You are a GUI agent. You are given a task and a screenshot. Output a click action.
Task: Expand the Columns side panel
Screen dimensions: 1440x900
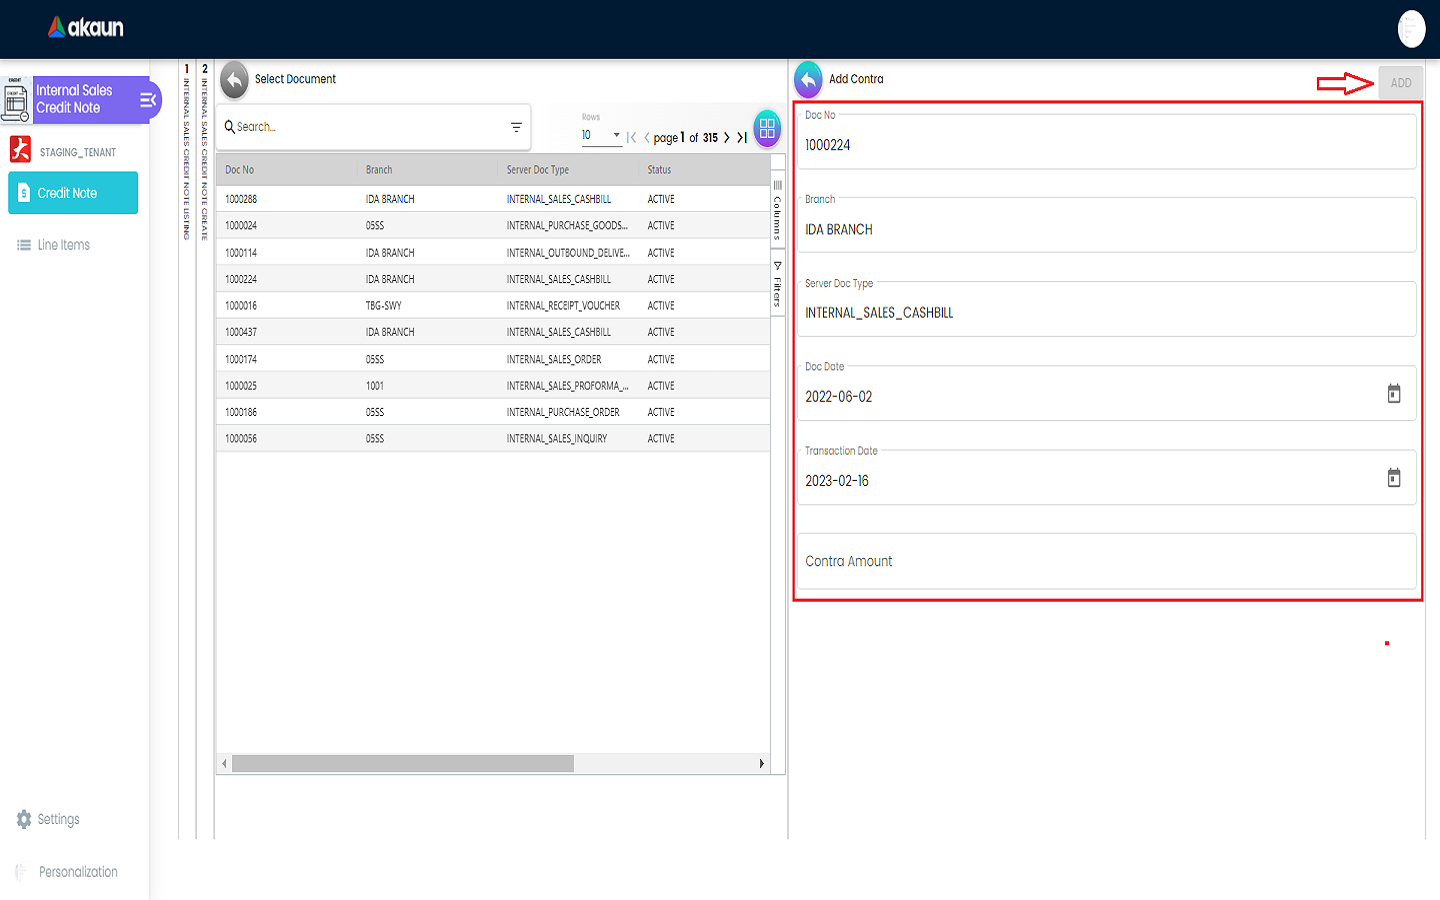[x=777, y=211]
